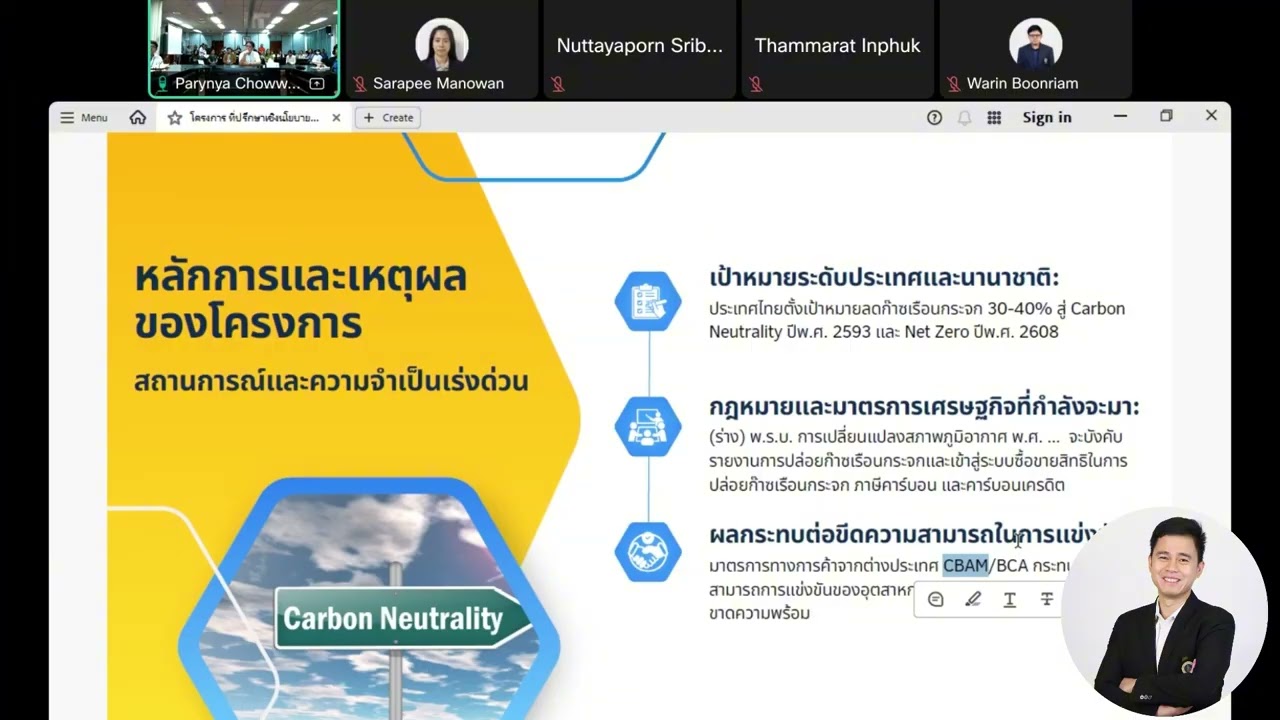This screenshot has height=720, width=1280.
Task: Click the line starting (ร่าง) พ.ร.บ.
Action: point(916,437)
